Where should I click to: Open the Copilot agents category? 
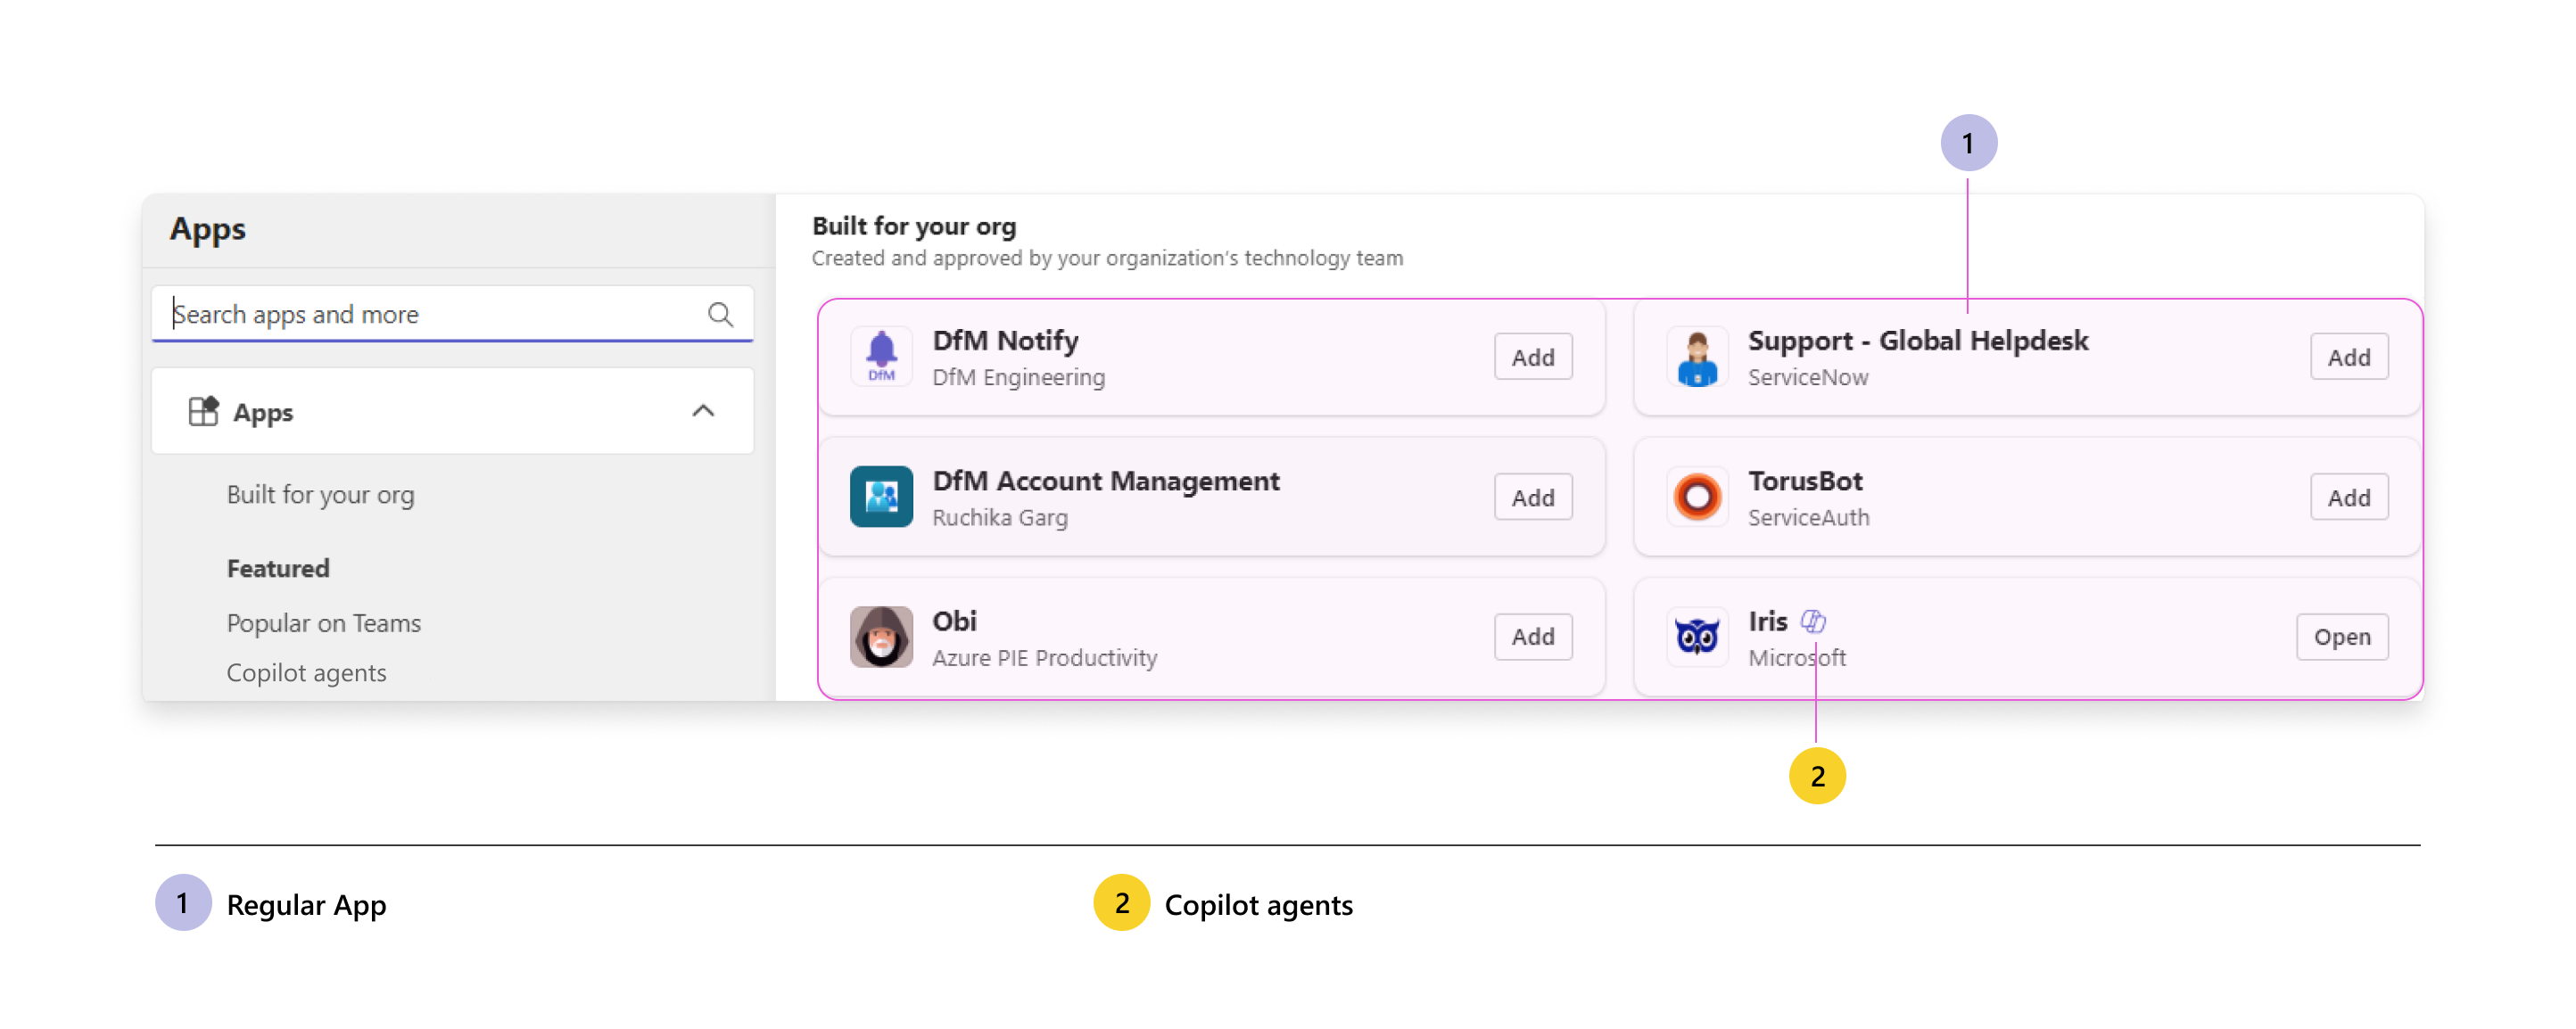[306, 673]
